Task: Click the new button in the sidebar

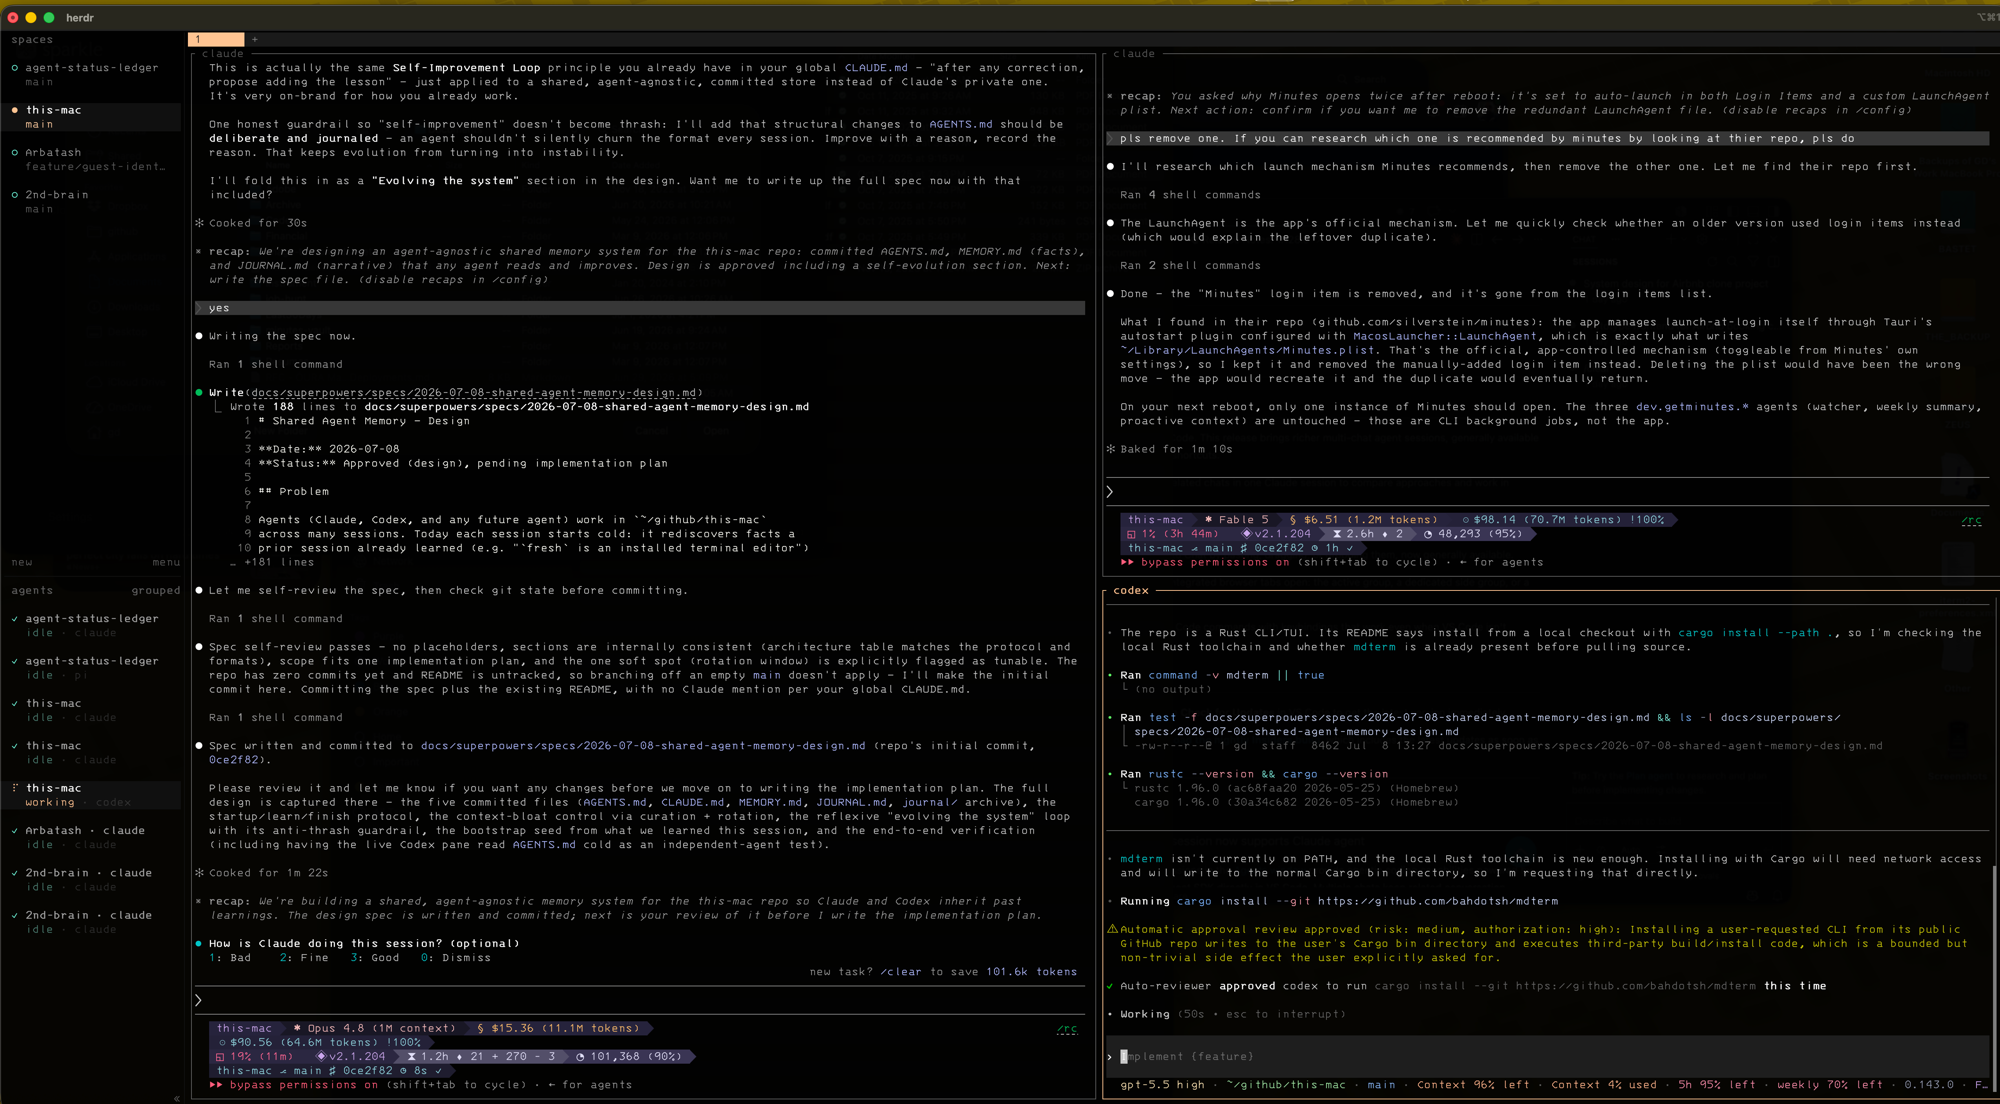Action: point(22,562)
